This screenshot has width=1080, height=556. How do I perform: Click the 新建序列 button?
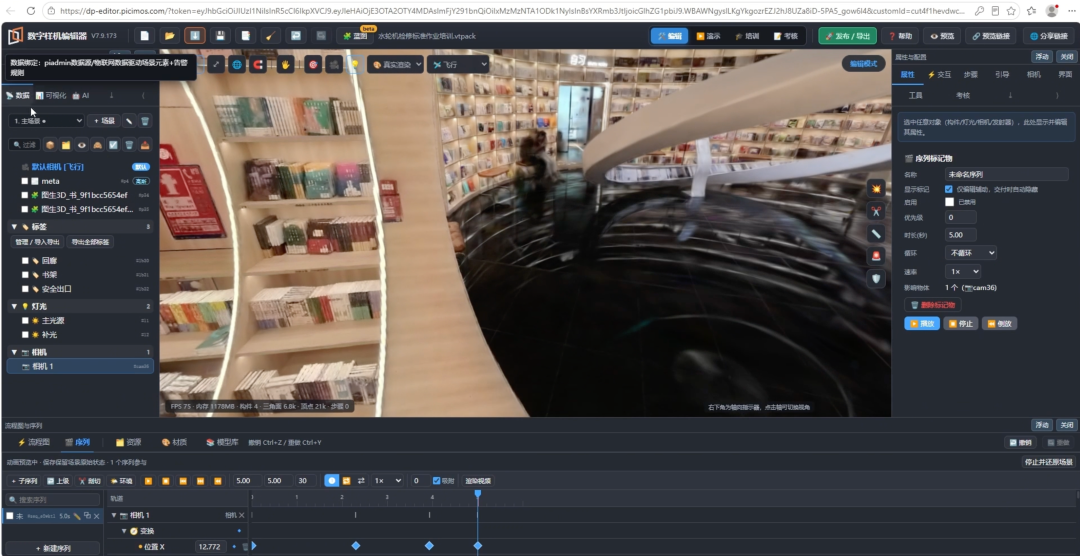tap(52, 548)
